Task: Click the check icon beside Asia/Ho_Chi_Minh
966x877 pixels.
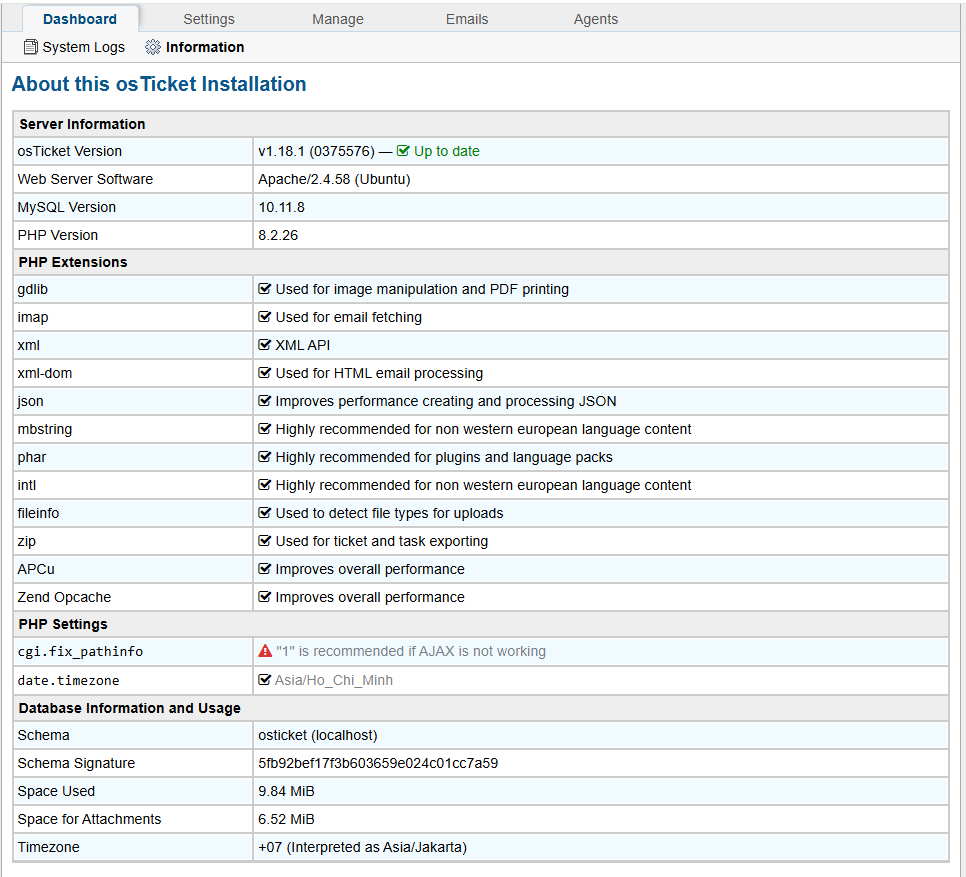Action: point(264,680)
